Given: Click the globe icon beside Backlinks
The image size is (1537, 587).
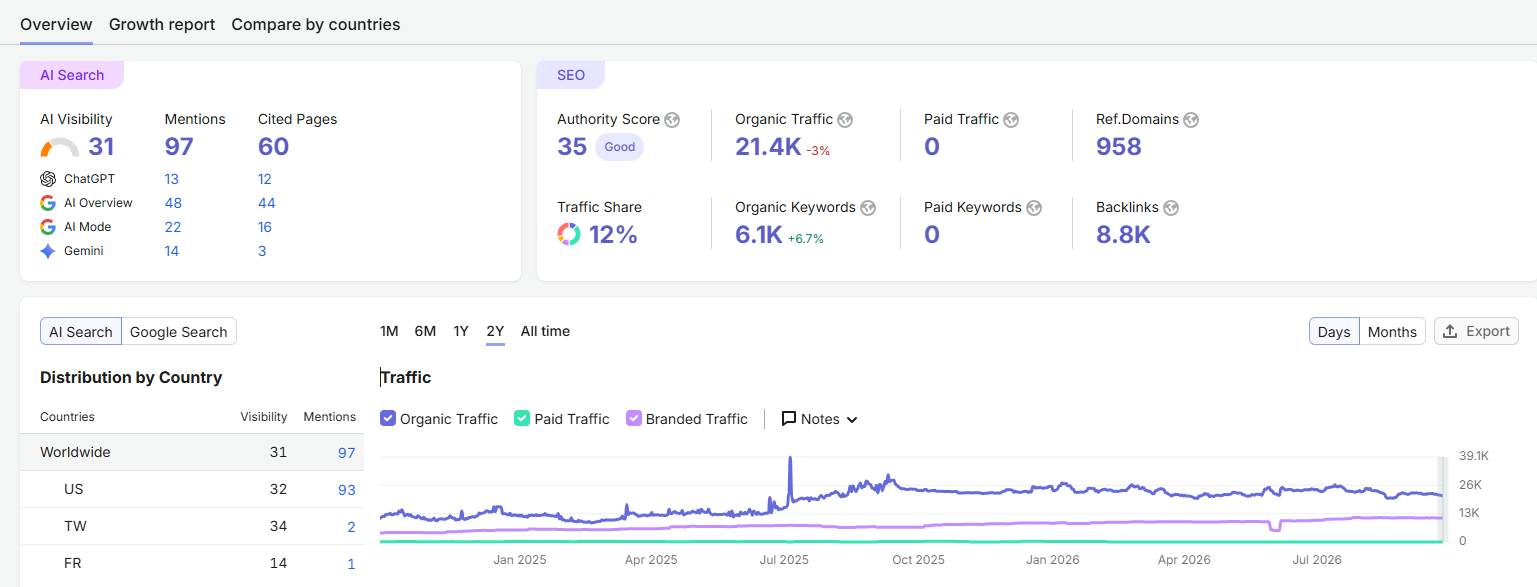Looking at the screenshot, I should coord(1171,208).
